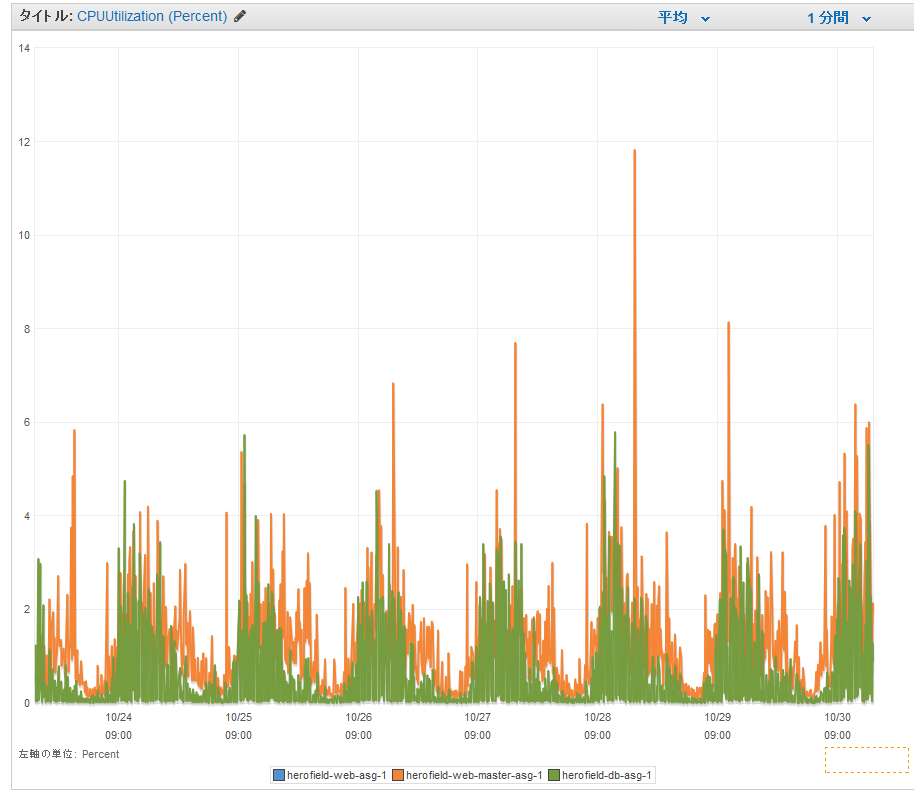Click the pencil edit icon beside the title

click(x=240, y=17)
